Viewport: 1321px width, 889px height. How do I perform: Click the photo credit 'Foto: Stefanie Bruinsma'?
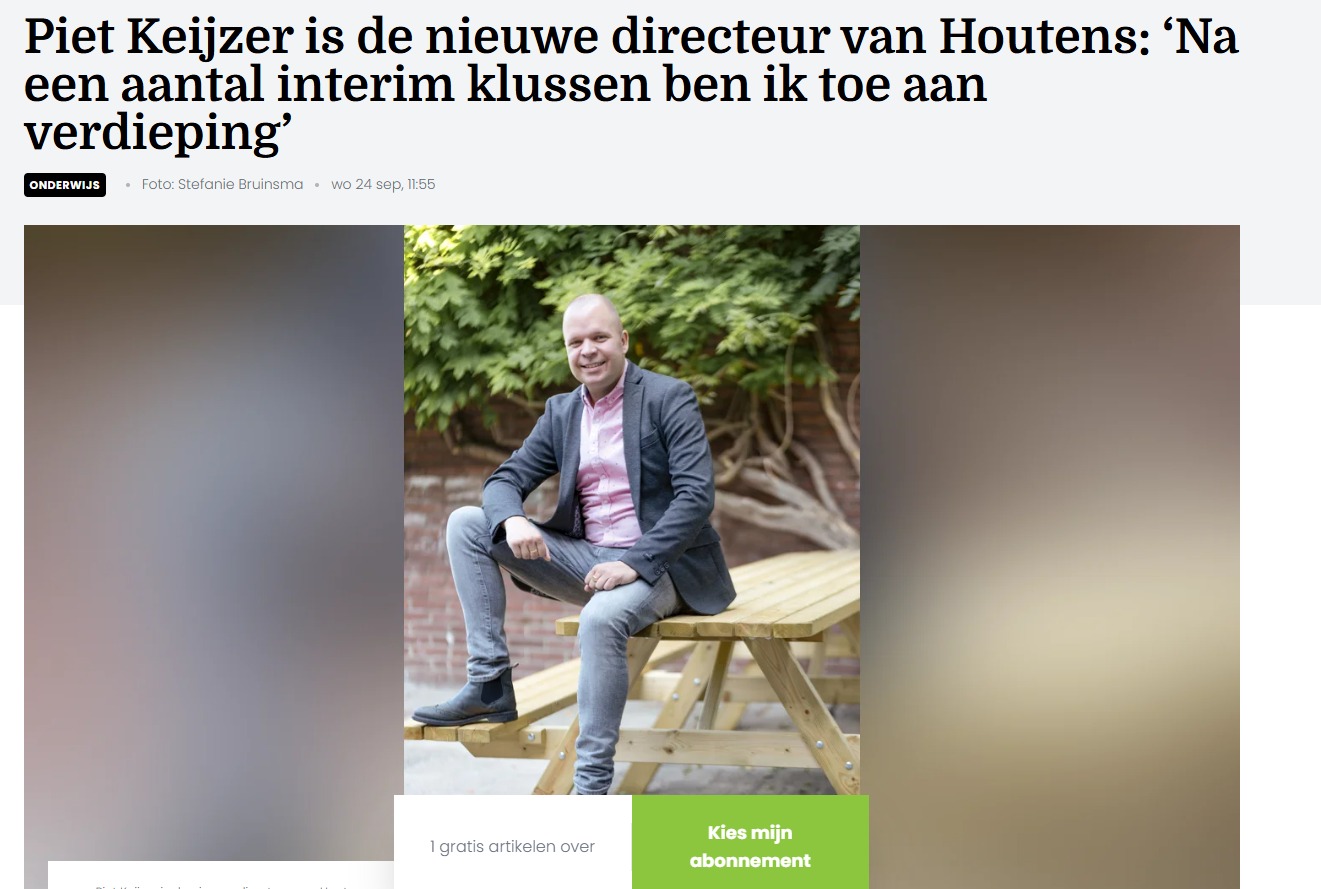pyautogui.click(x=222, y=185)
